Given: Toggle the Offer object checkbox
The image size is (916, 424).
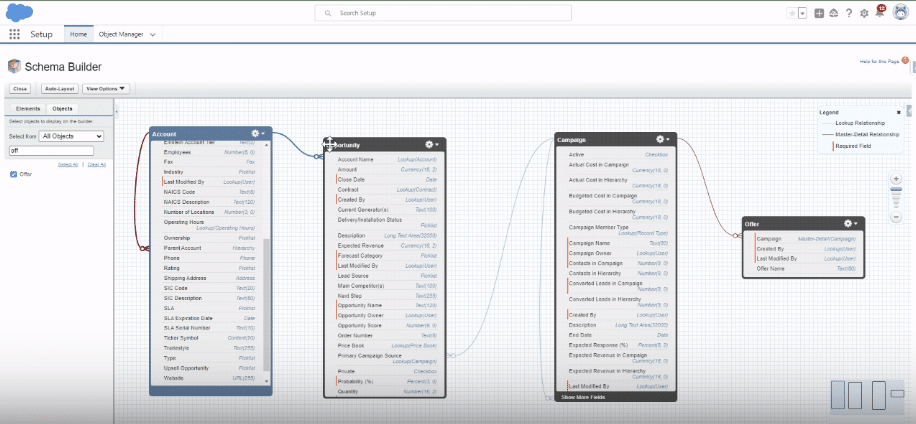Looking at the screenshot, I should point(13,174).
